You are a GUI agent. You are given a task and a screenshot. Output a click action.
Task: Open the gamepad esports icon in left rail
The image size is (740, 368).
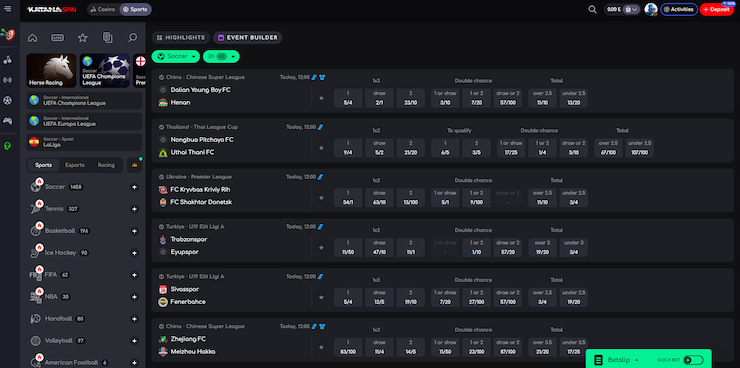8,121
